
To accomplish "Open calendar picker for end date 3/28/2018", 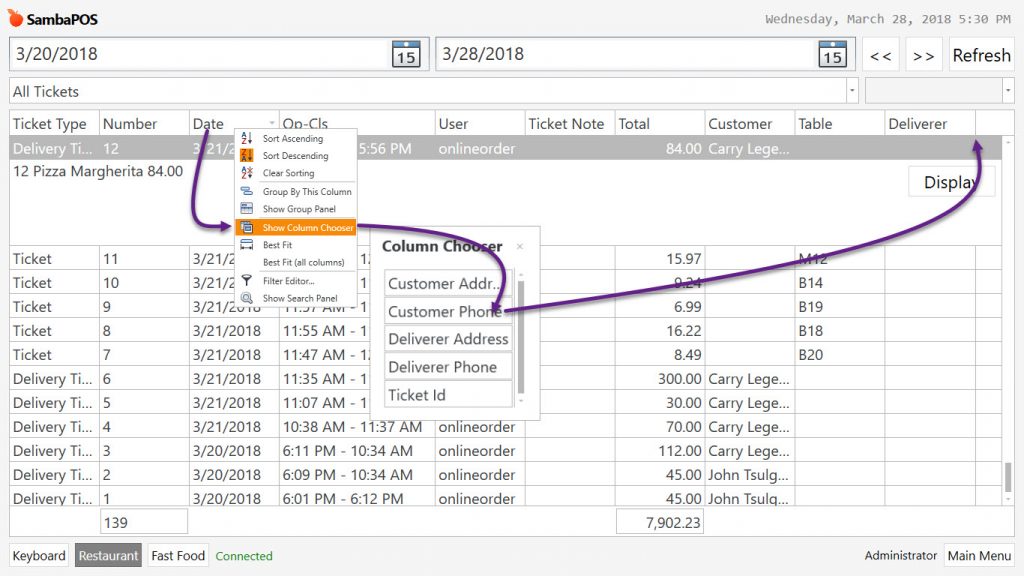I will 832,54.
